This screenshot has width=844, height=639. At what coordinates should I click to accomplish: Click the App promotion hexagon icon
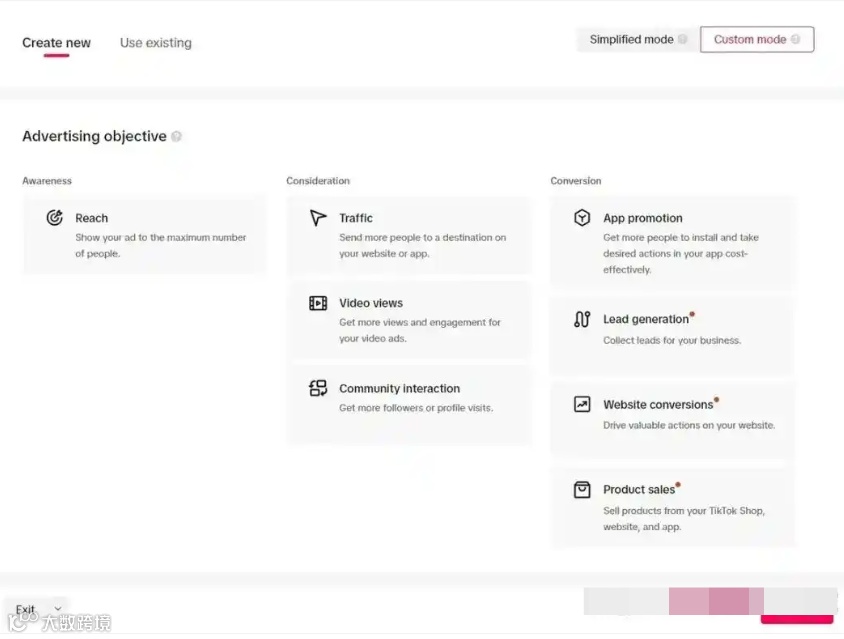582,218
